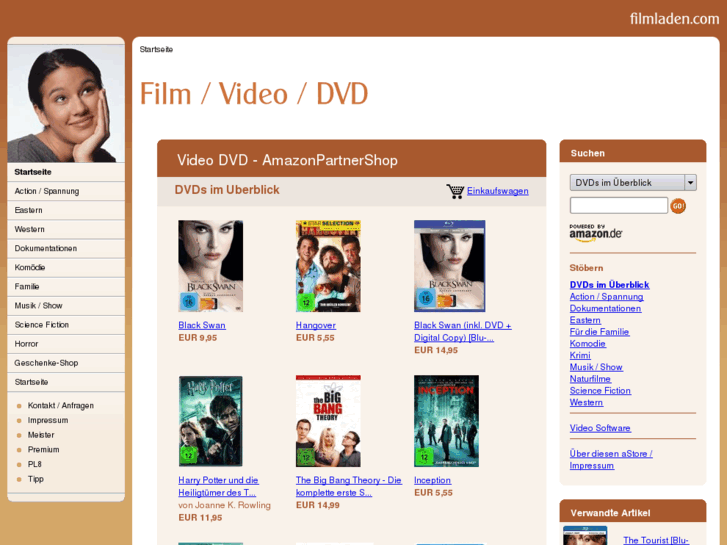Image resolution: width=727 pixels, height=545 pixels.
Task: Open the Black Swan title link
Action: (202, 326)
